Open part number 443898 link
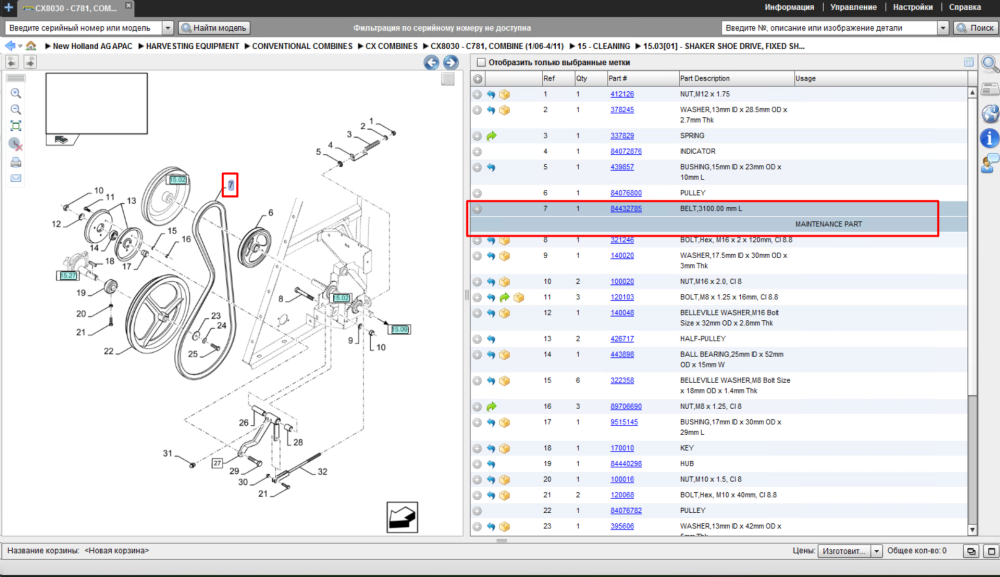This screenshot has width=1000, height=577. [x=622, y=354]
